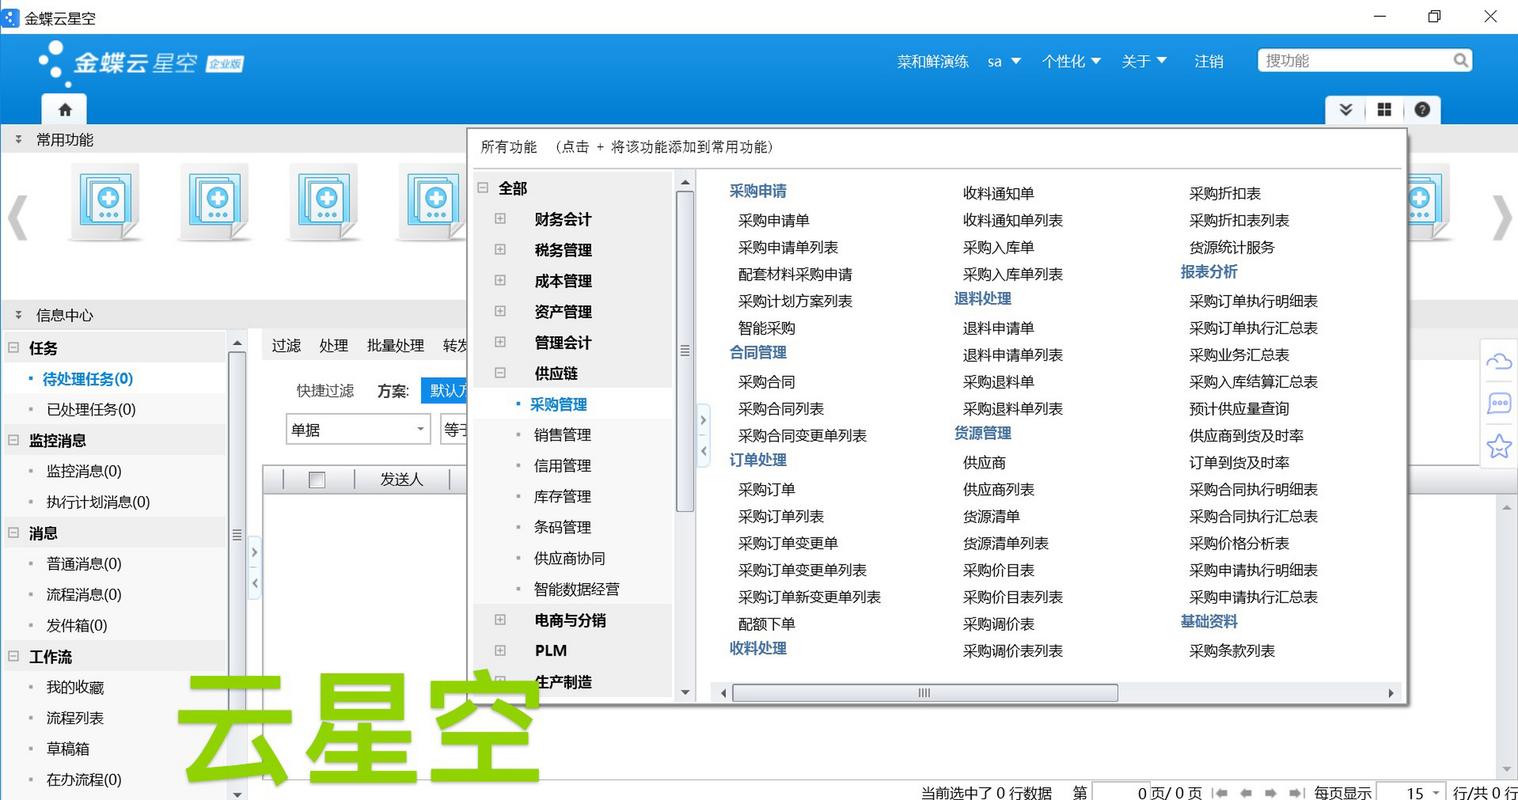Image resolution: width=1518 pixels, height=800 pixels.
Task: Open 发件箱(0) in messages
Action: tap(76, 625)
